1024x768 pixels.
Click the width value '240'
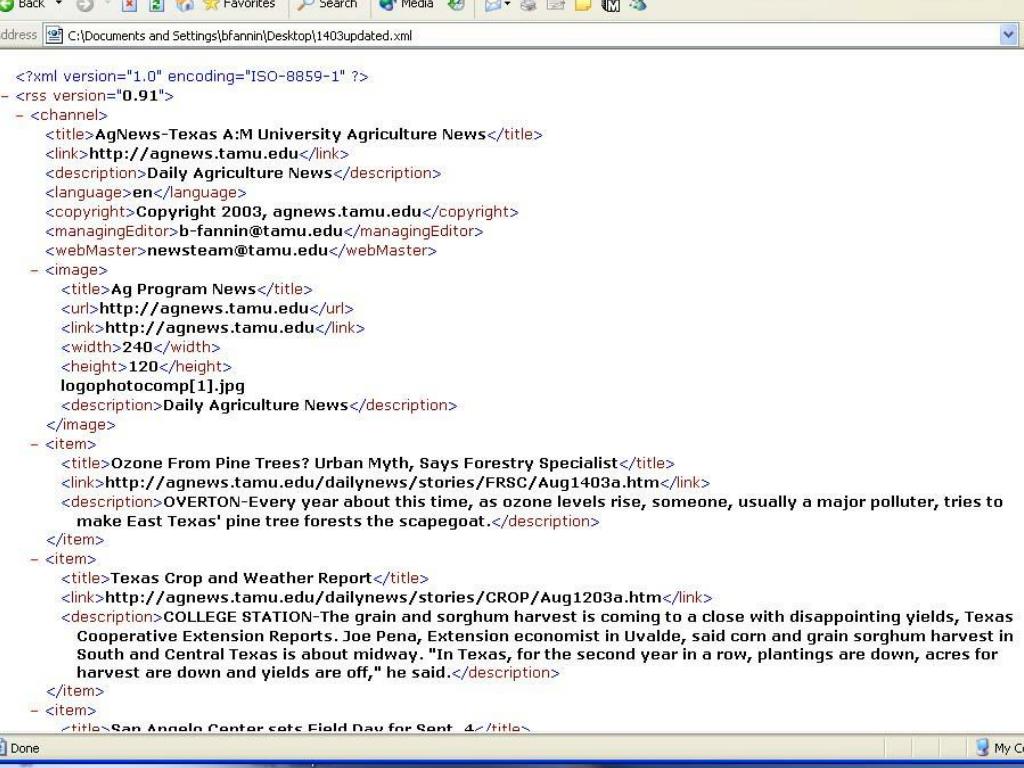(137, 347)
